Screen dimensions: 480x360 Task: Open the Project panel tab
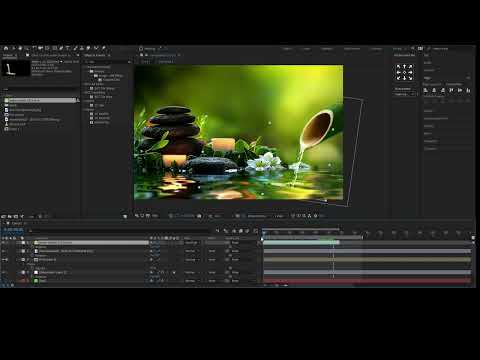[8, 55]
